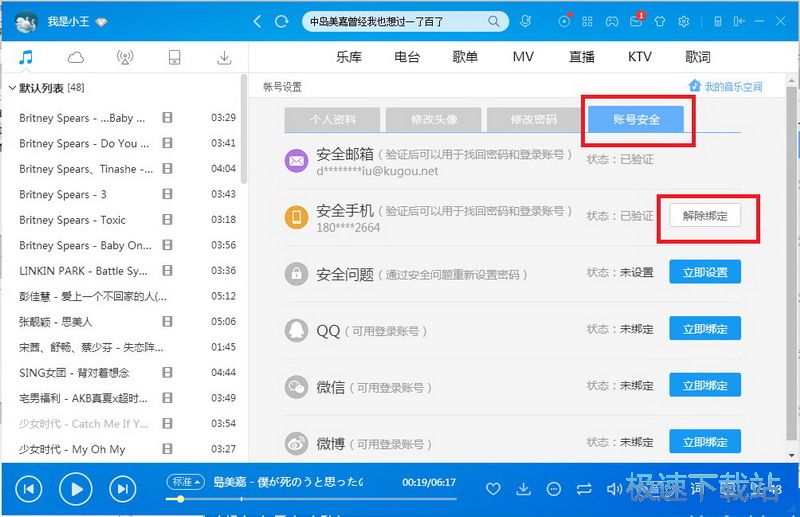Open the 乐库 tab

pyautogui.click(x=349, y=57)
